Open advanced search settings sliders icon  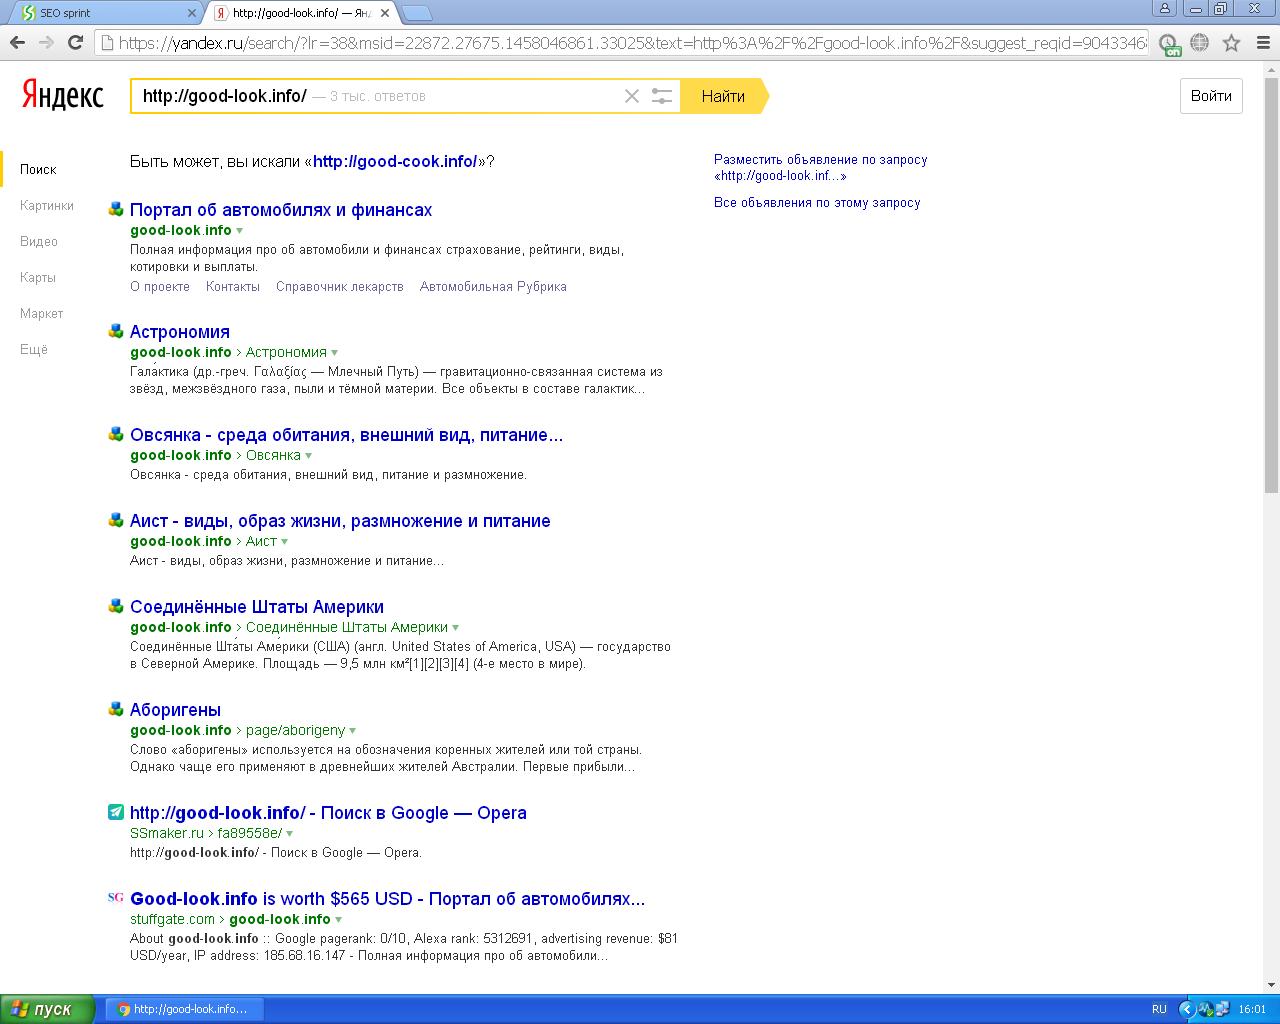pos(662,96)
